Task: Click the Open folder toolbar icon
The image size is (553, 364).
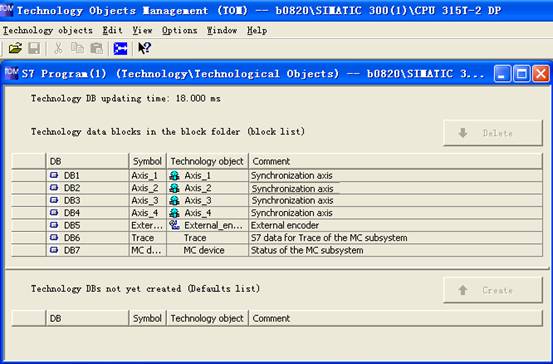Action: (x=15, y=48)
